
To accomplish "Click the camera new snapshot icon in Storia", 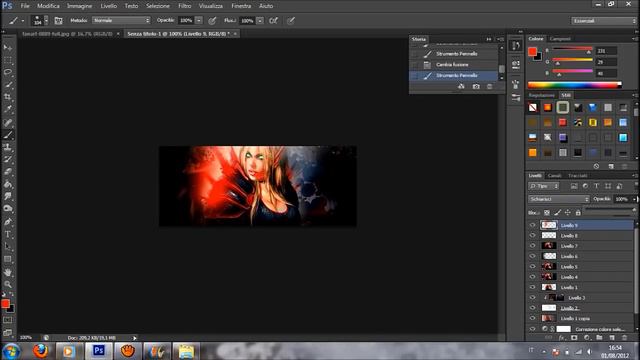I will coord(476,87).
